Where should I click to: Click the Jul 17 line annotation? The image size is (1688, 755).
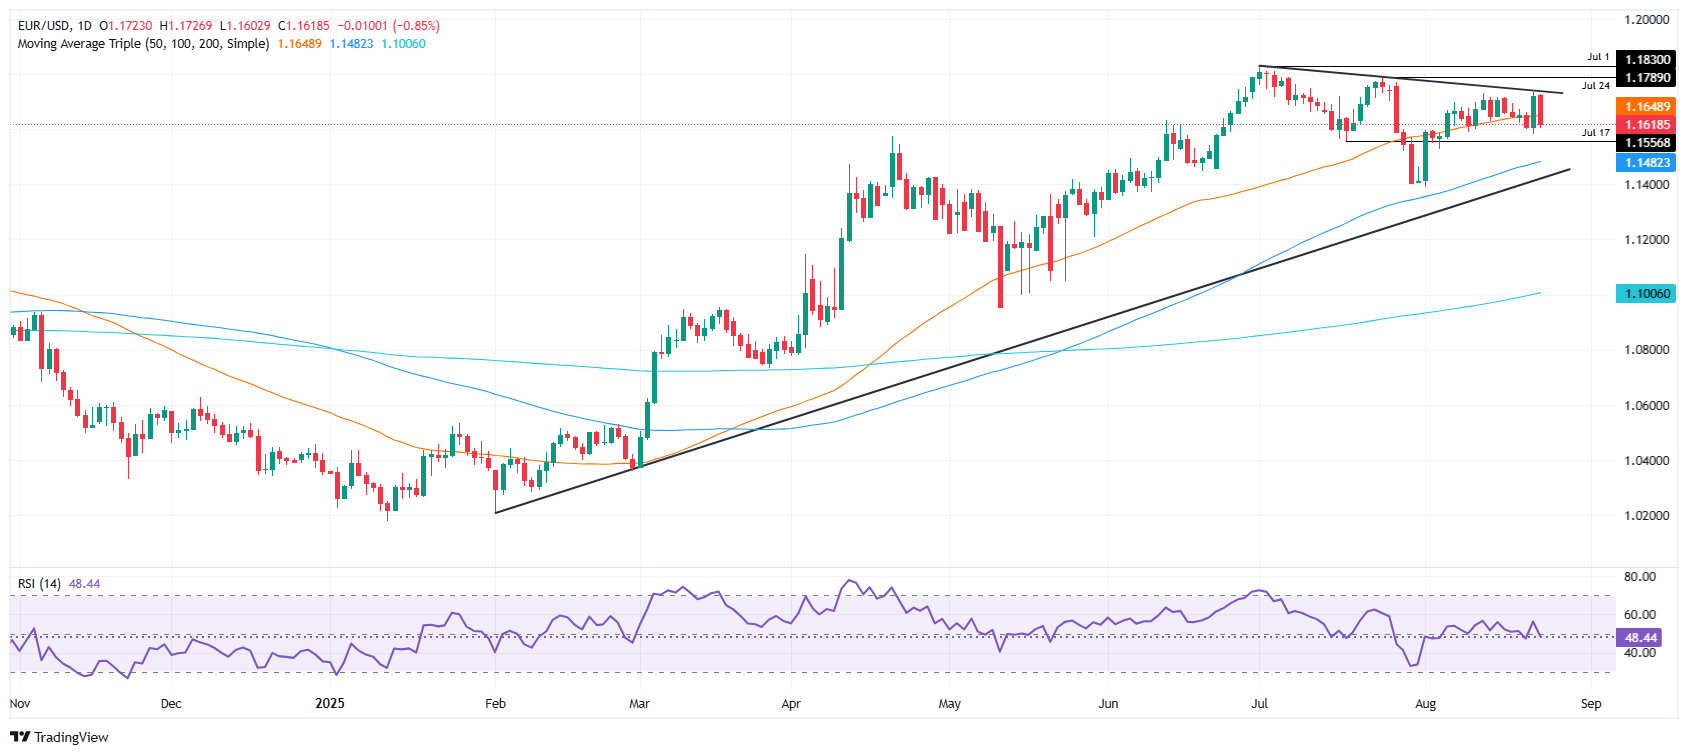[1595, 132]
